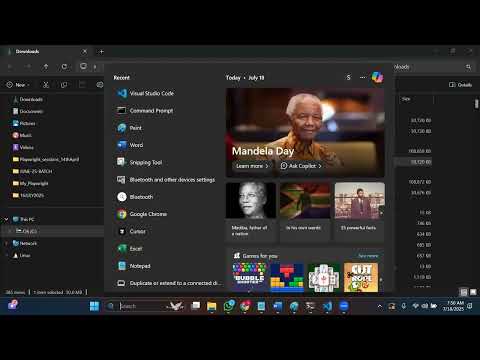Open the Mahjong solitaire game thumbnail
The image size is (480, 360).
(324, 277)
